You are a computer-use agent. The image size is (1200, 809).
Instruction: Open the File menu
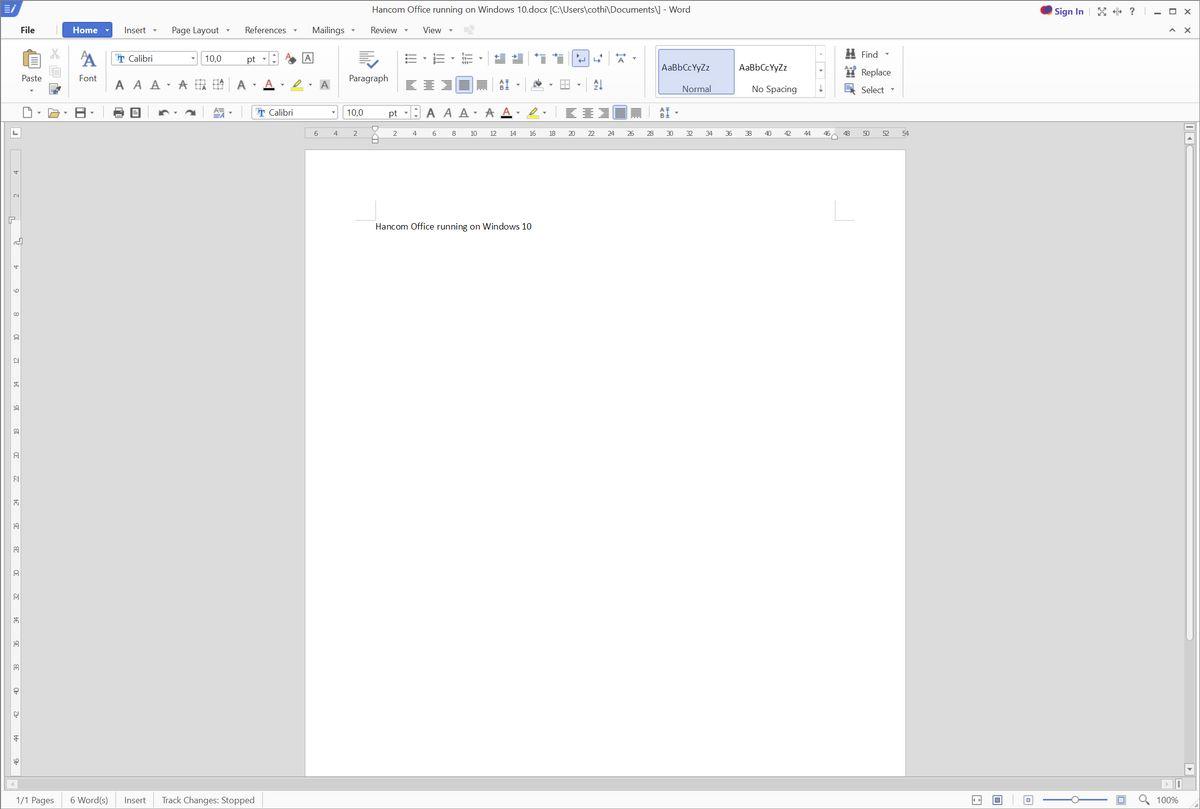(28, 30)
